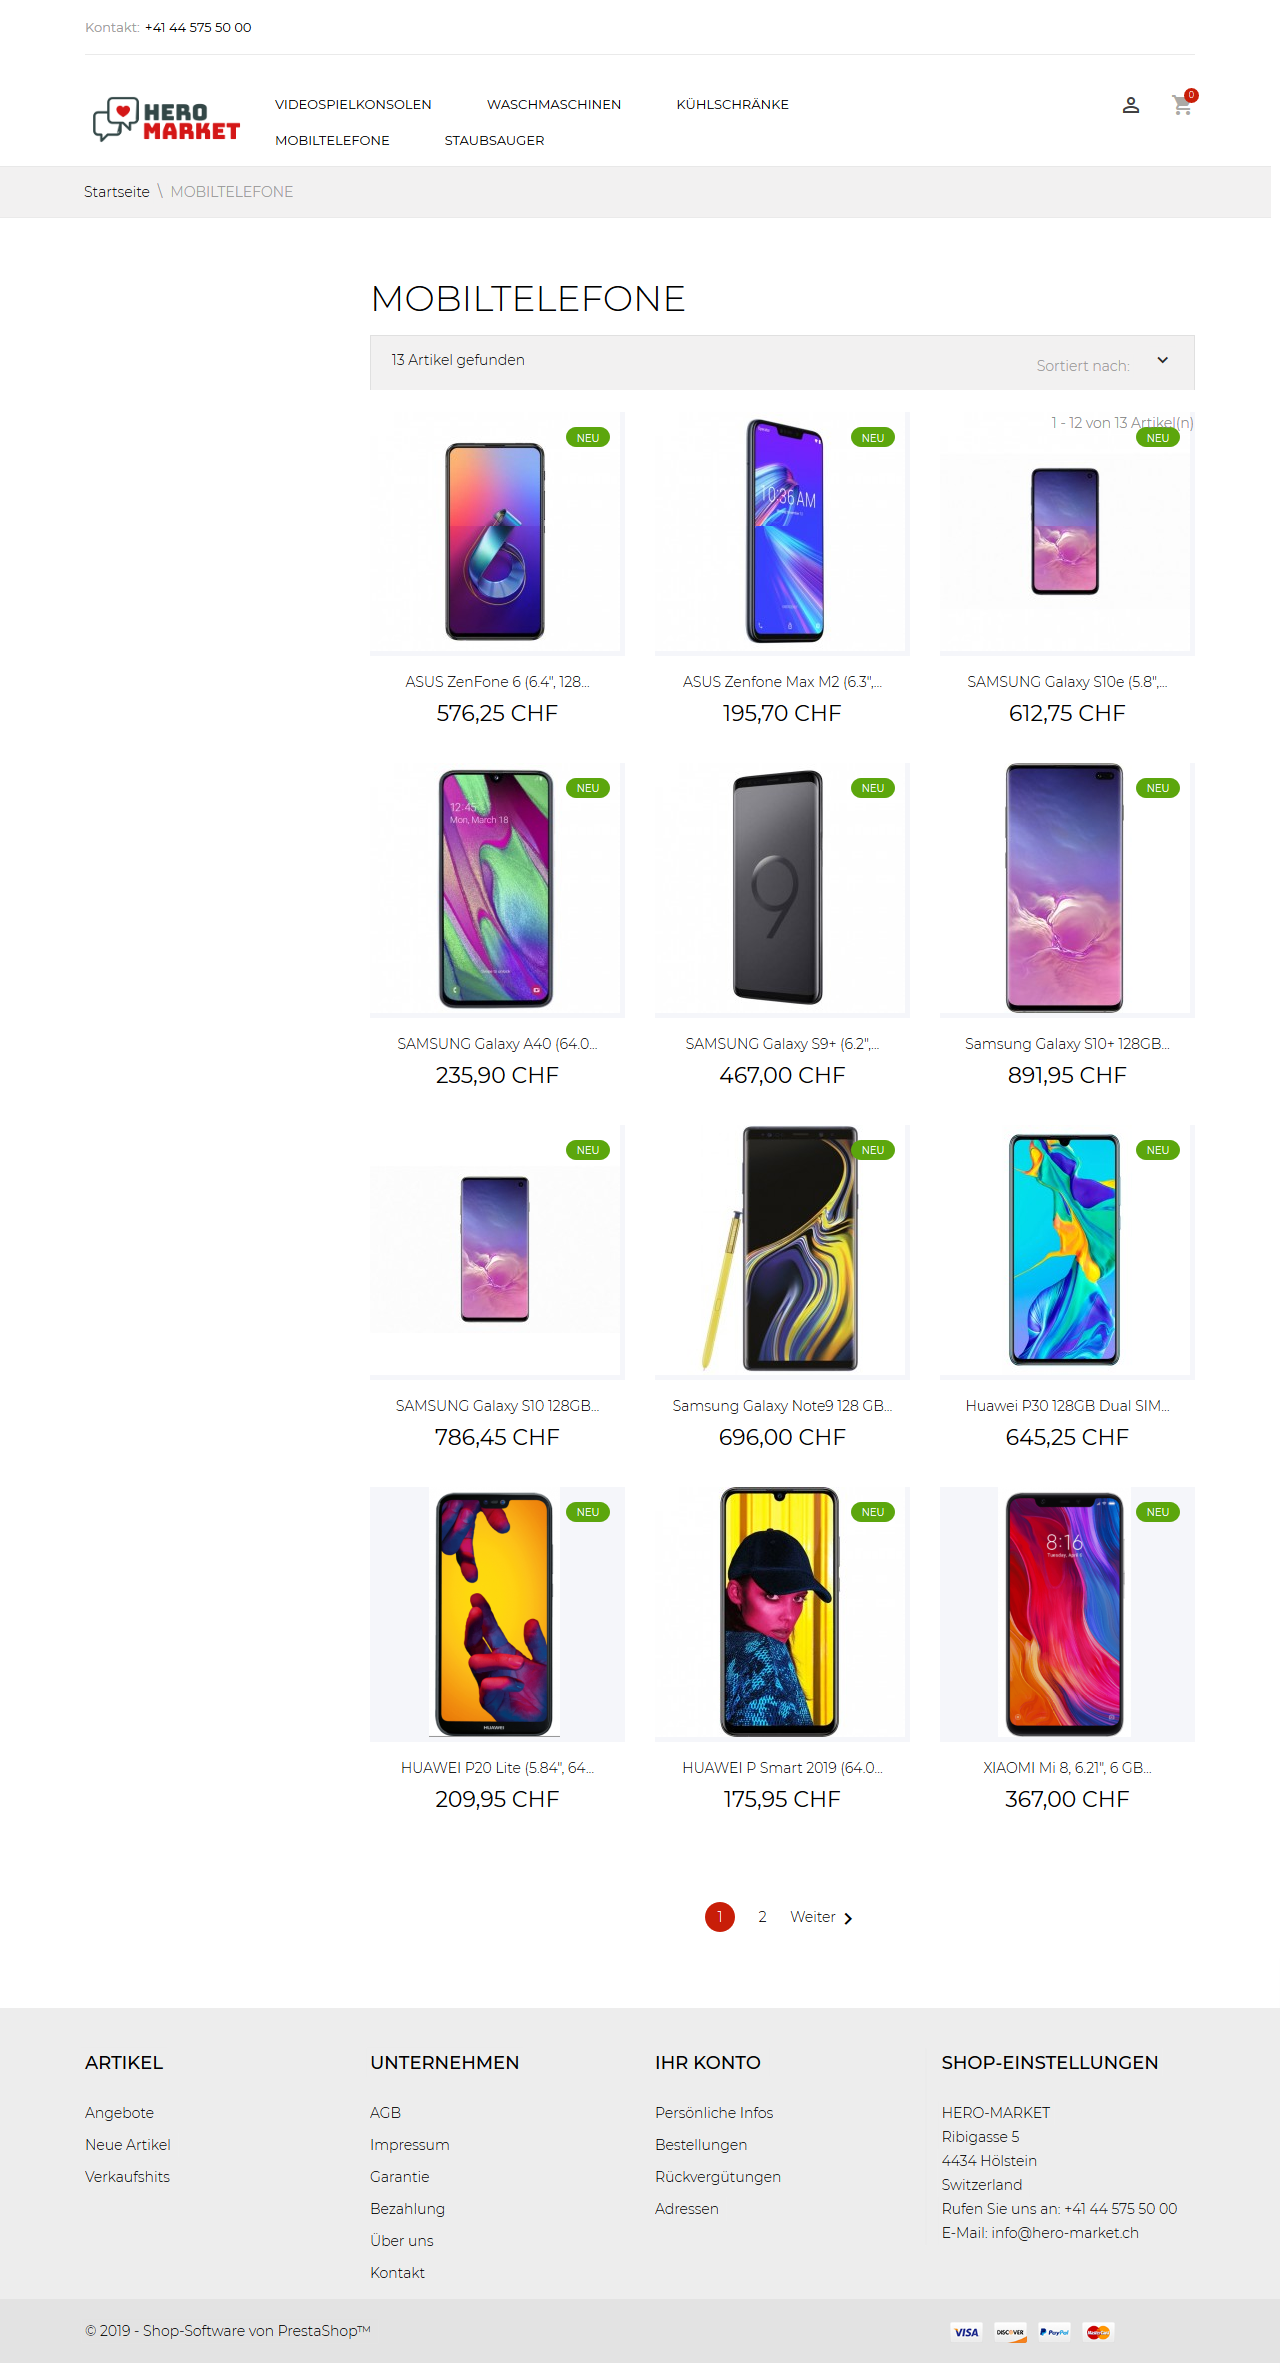Image resolution: width=1280 pixels, height=2374 pixels.
Task: Open the XIAOMI Mi 8 product title
Action: [1067, 1768]
